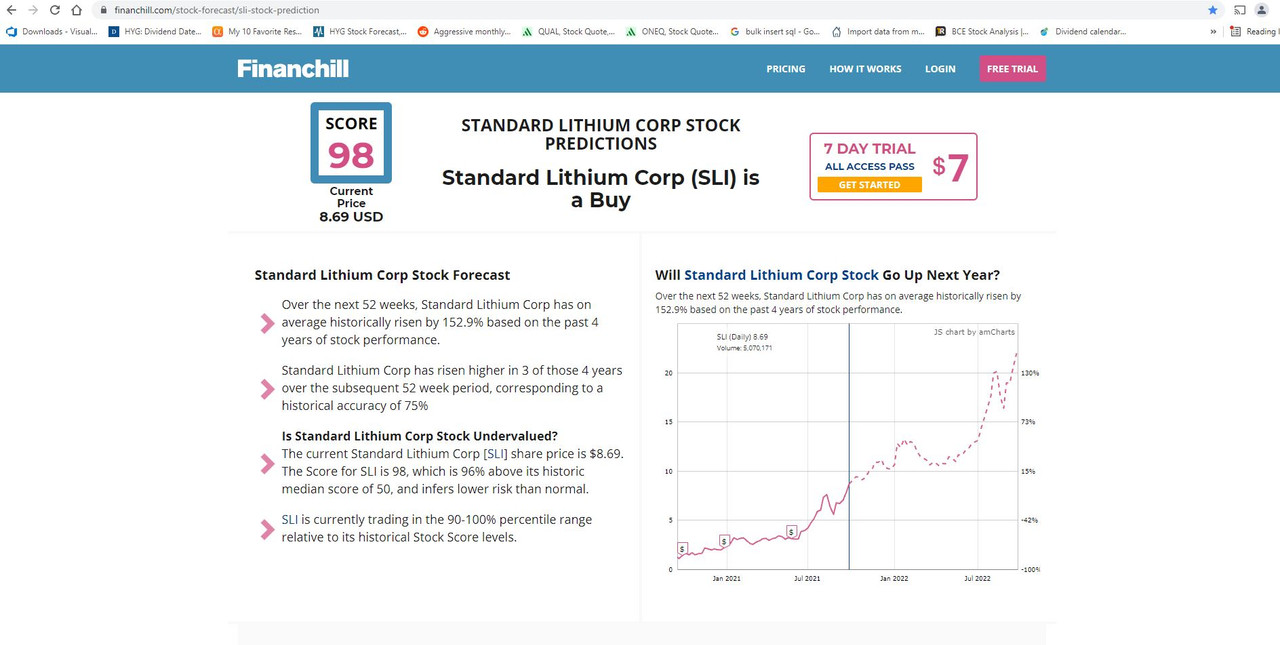This screenshot has height=645, width=1280.
Task: Open the Reading list button
Action: click(1255, 31)
